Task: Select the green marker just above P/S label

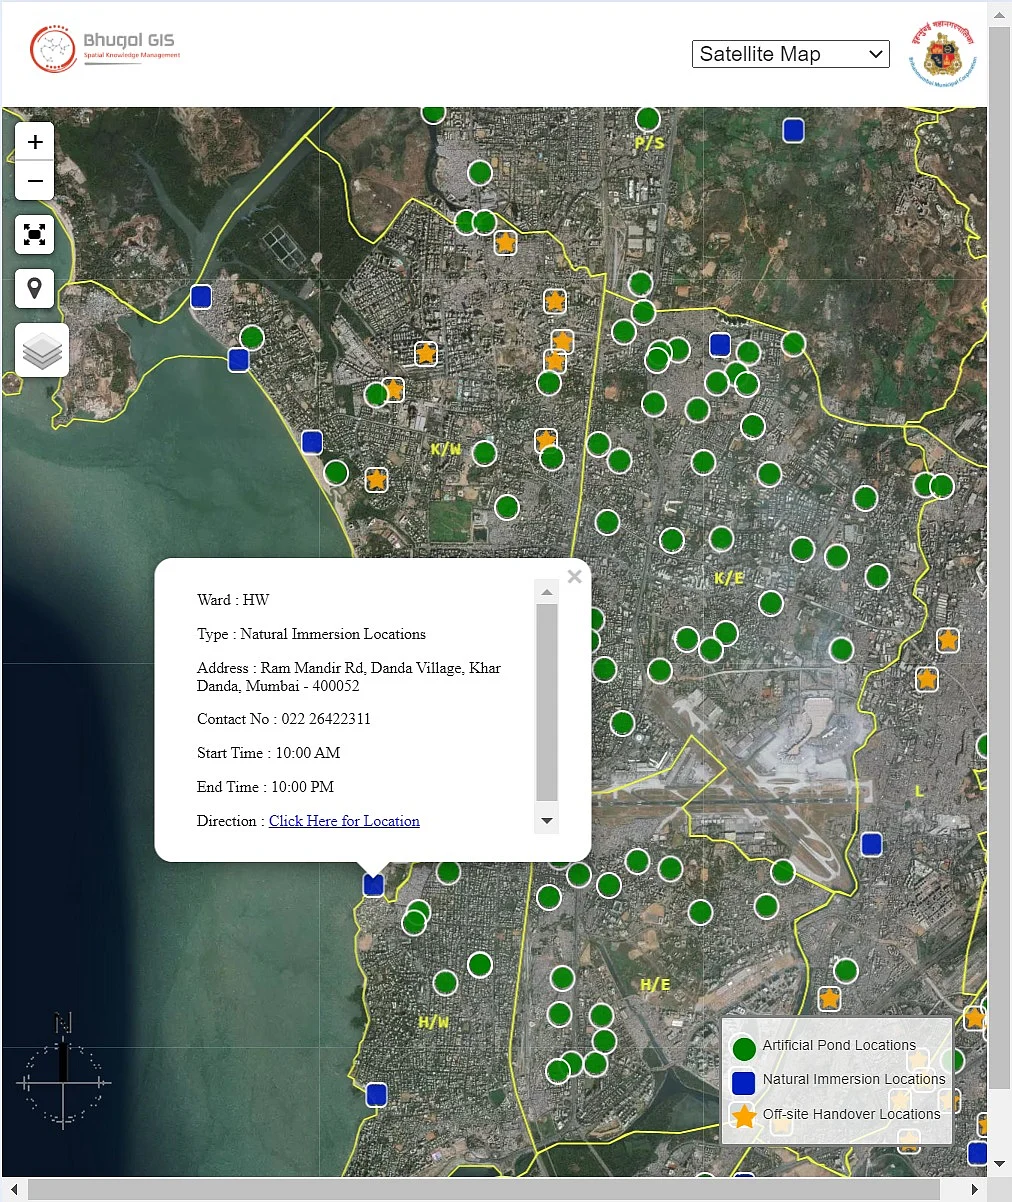Action: pyautogui.click(x=648, y=119)
